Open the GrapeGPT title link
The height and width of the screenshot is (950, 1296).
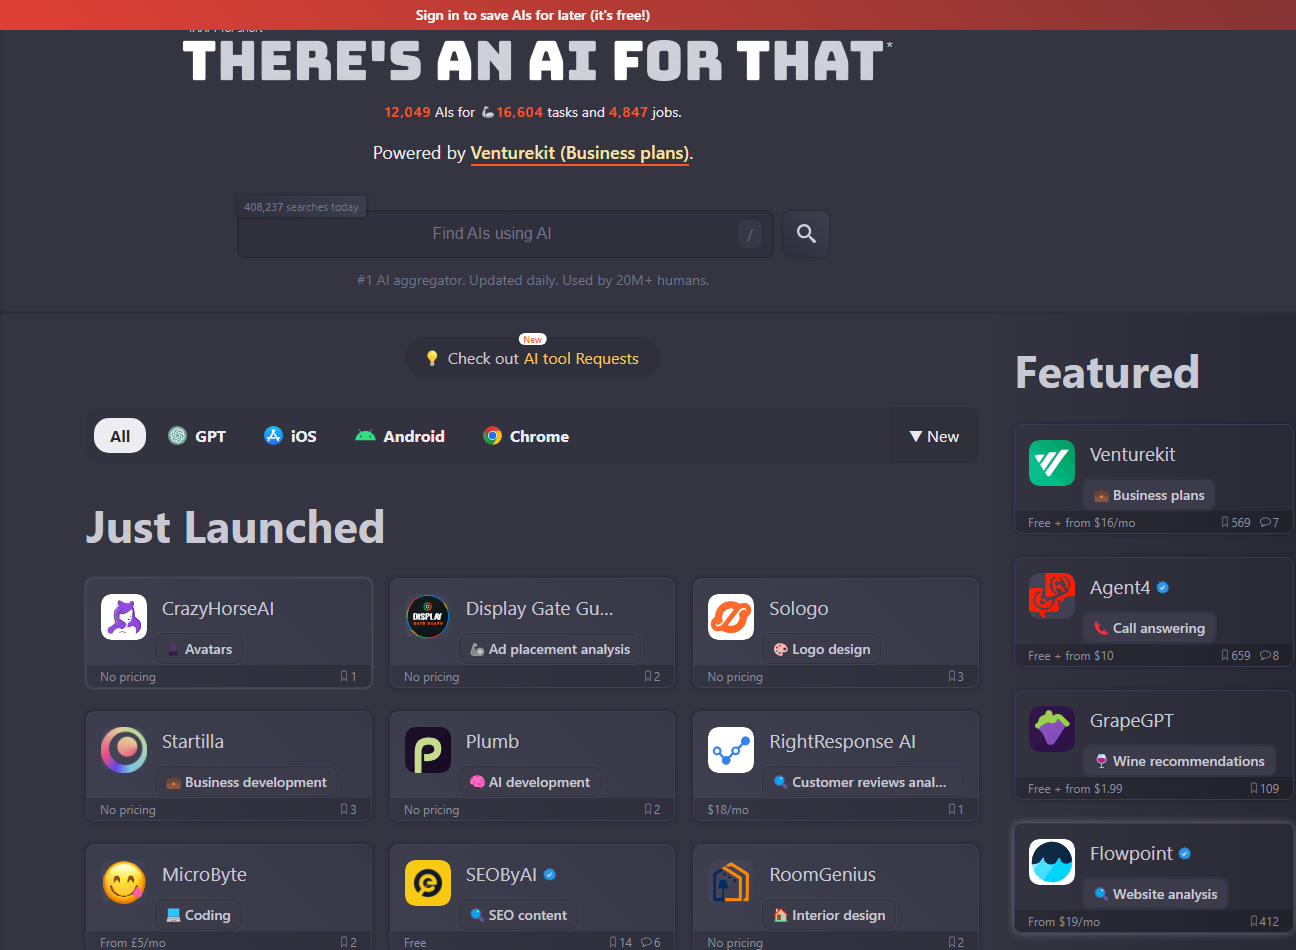pyautogui.click(x=1131, y=720)
